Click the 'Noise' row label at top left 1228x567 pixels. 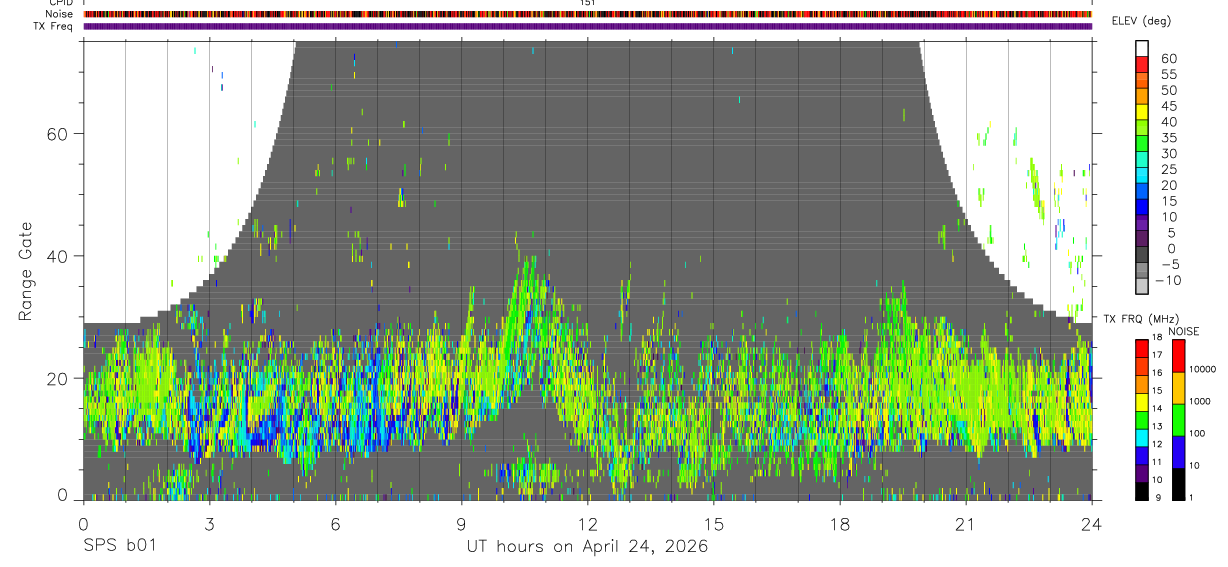pyautogui.click(x=60, y=14)
